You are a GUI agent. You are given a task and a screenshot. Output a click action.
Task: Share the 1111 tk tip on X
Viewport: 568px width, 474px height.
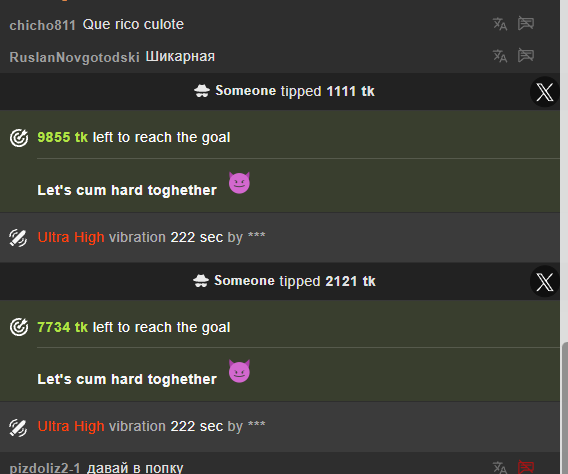click(544, 92)
